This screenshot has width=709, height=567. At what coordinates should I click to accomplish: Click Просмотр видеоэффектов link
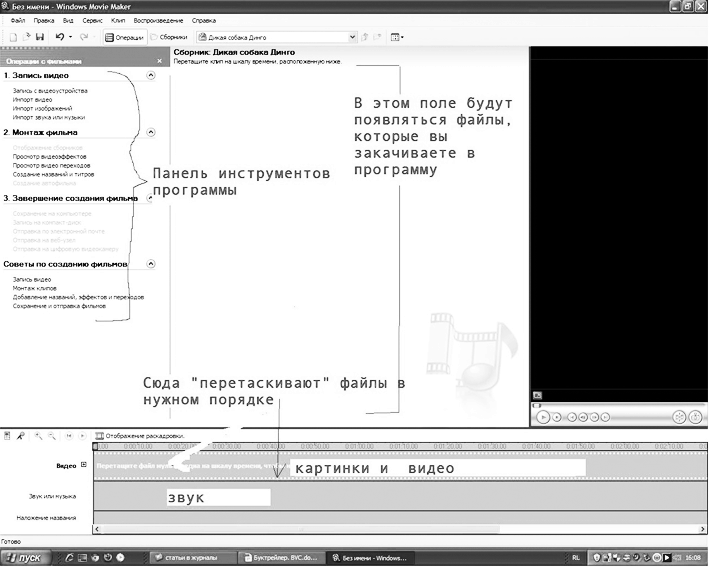tap(49, 157)
